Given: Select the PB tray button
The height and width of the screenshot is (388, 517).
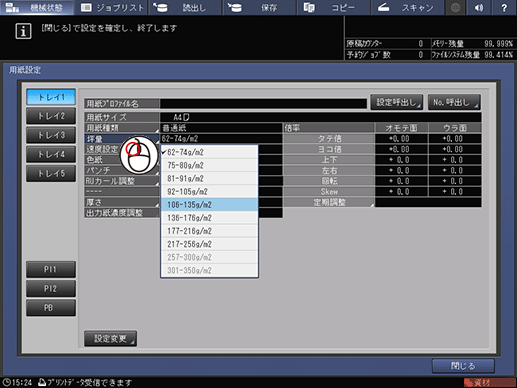Looking at the screenshot, I should [51, 308].
